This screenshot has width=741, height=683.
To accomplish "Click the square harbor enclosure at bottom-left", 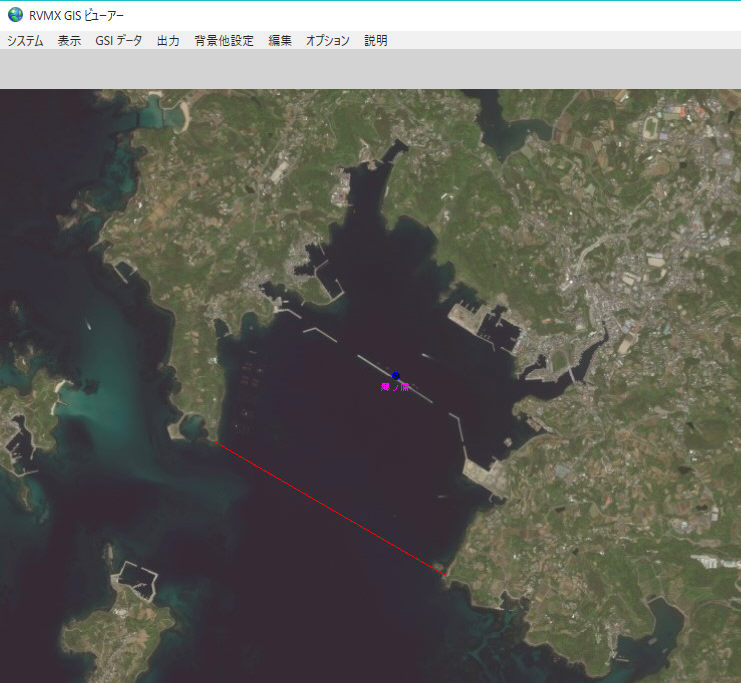I will (137, 579).
